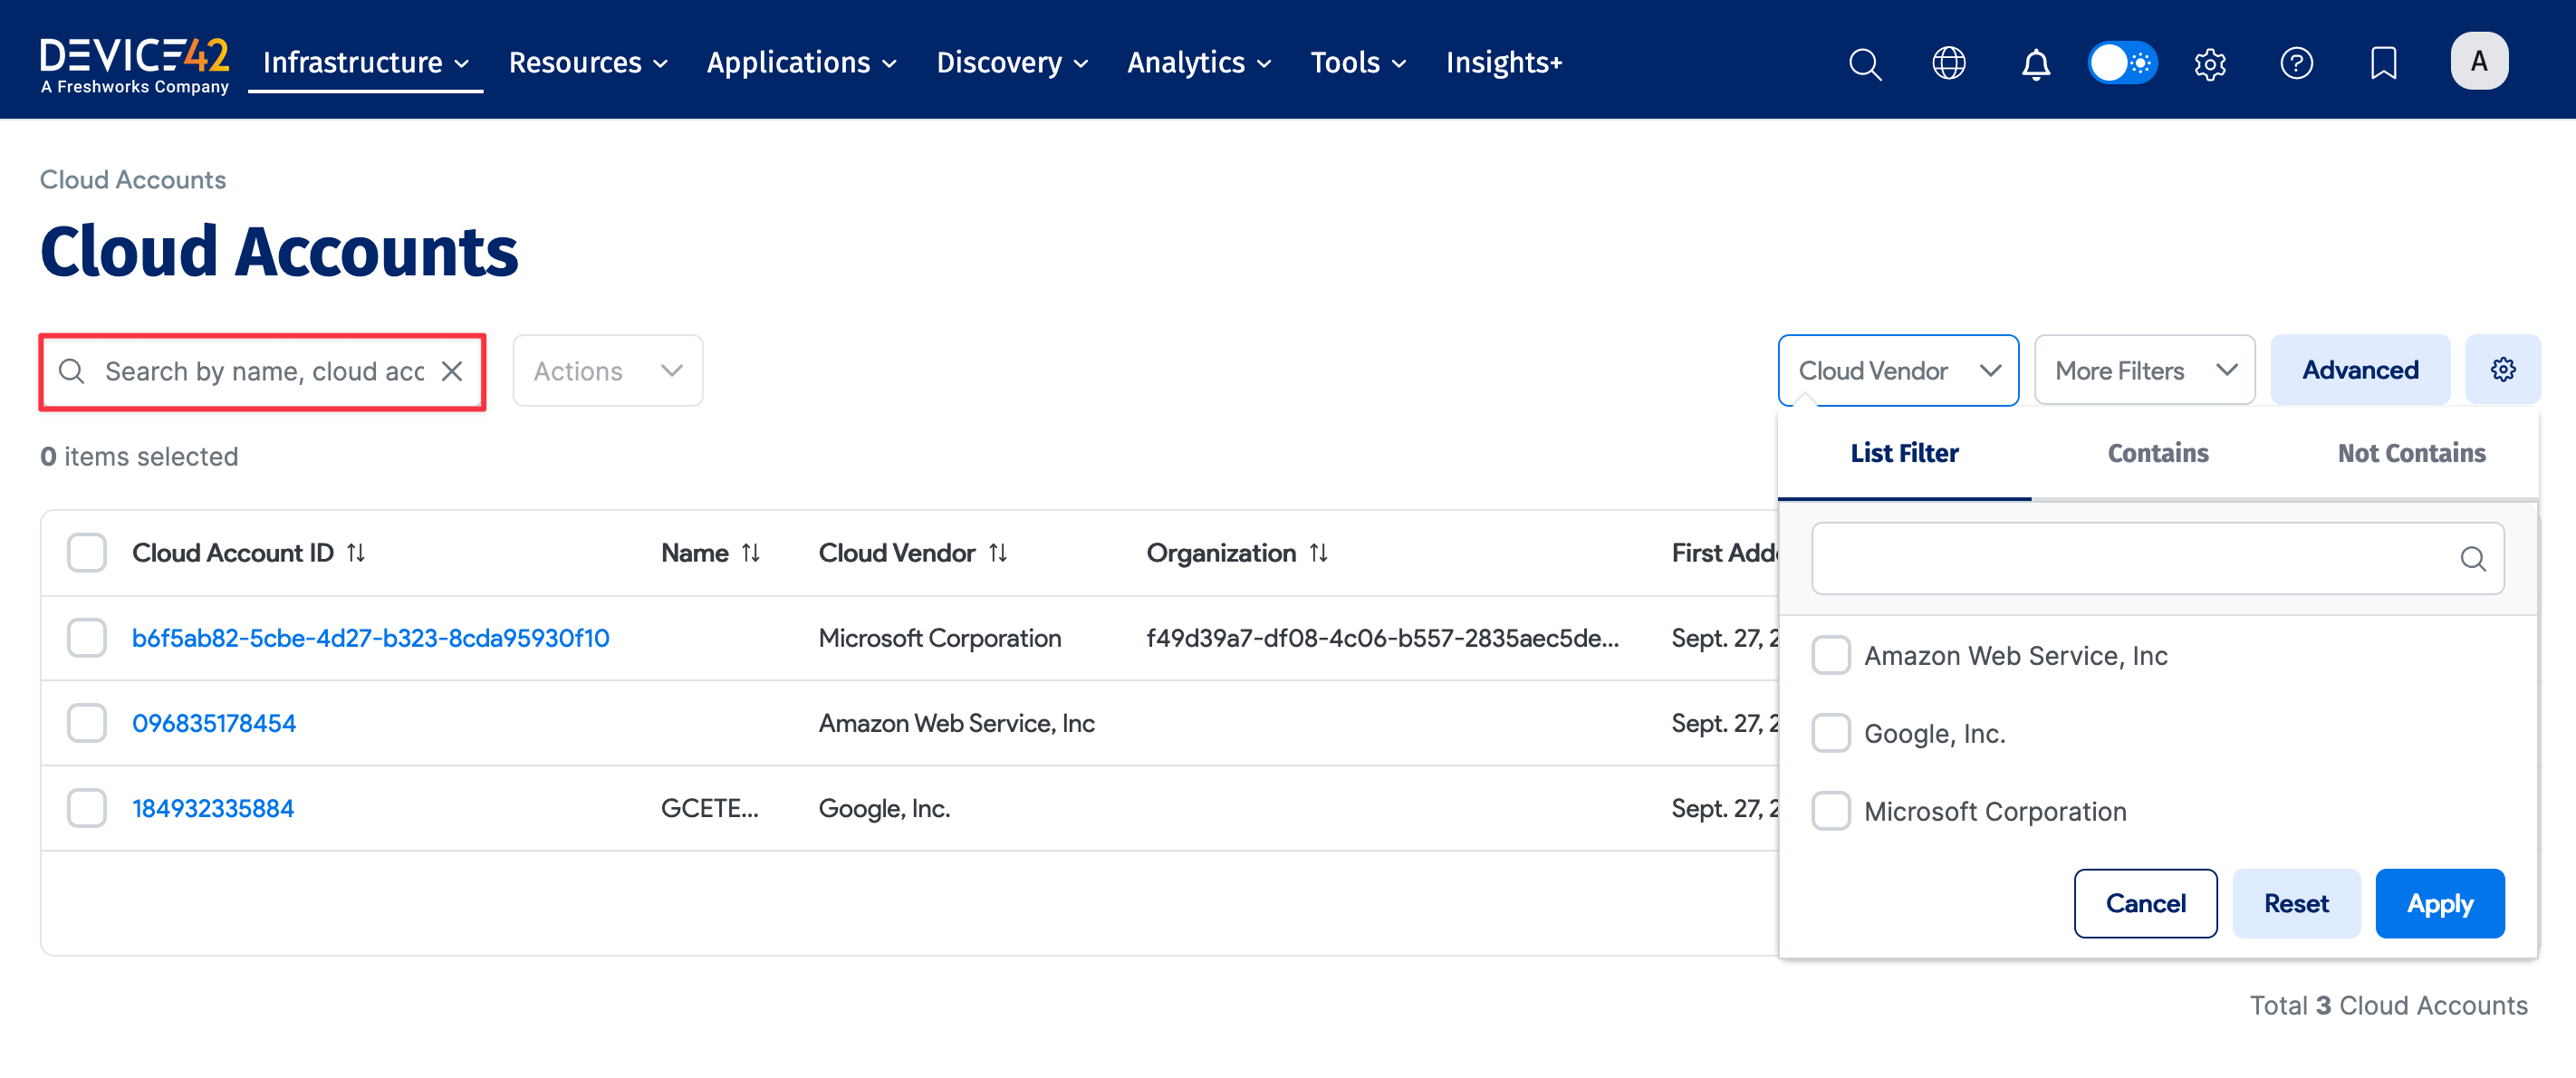Open the top-right settings gear icon
The height and width of the screenshot is (1078, 2576).
pyautogui.click(x=2210, y=63)
